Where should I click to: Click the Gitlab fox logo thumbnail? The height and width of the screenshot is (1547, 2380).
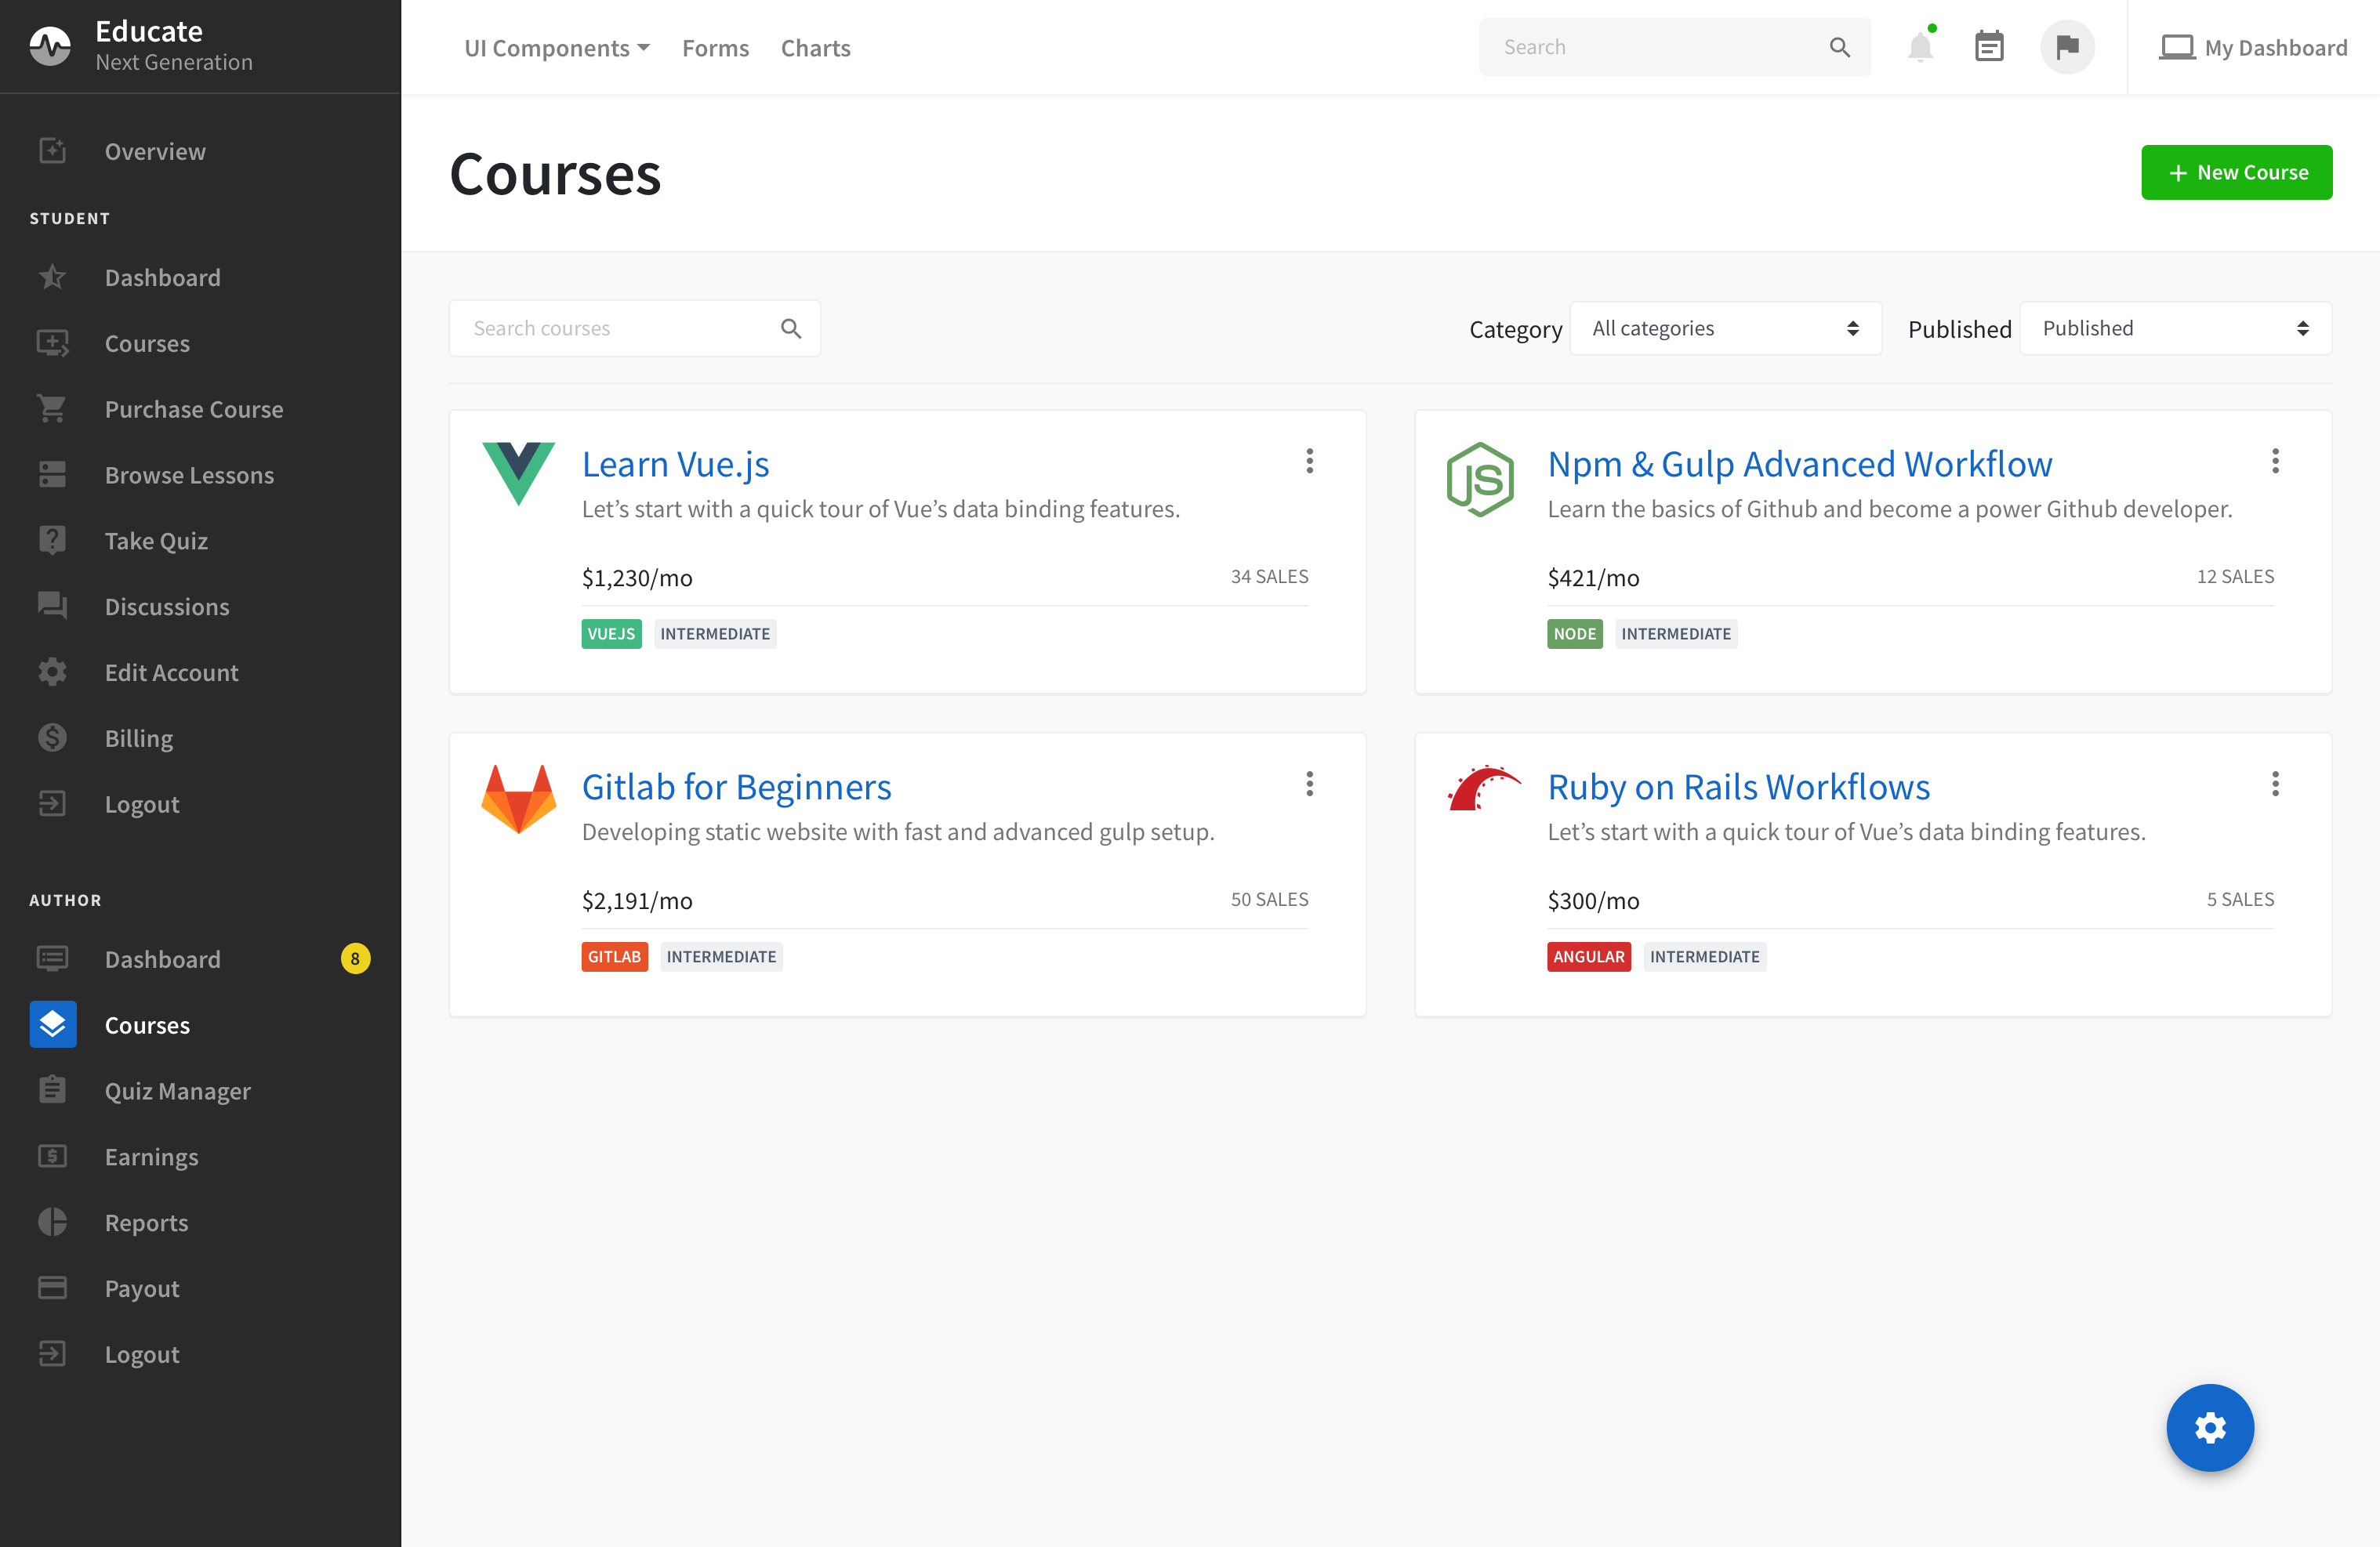(x=518, y=799)
